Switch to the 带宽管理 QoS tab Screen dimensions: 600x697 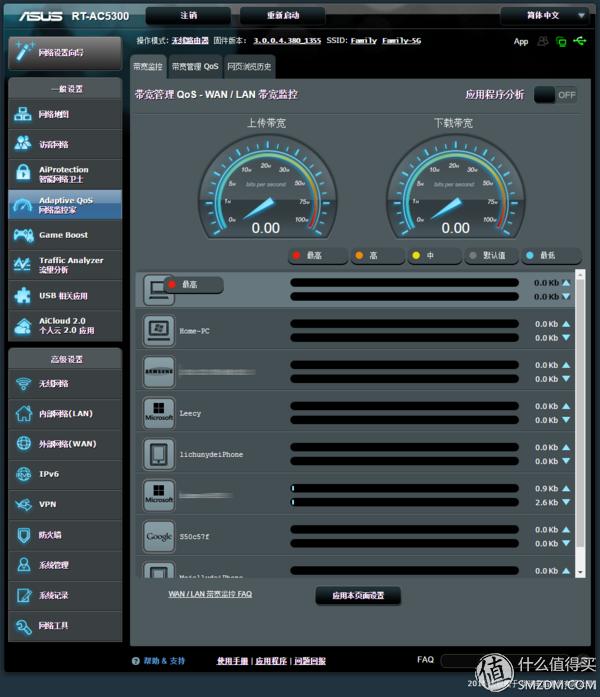pos(195,66)
